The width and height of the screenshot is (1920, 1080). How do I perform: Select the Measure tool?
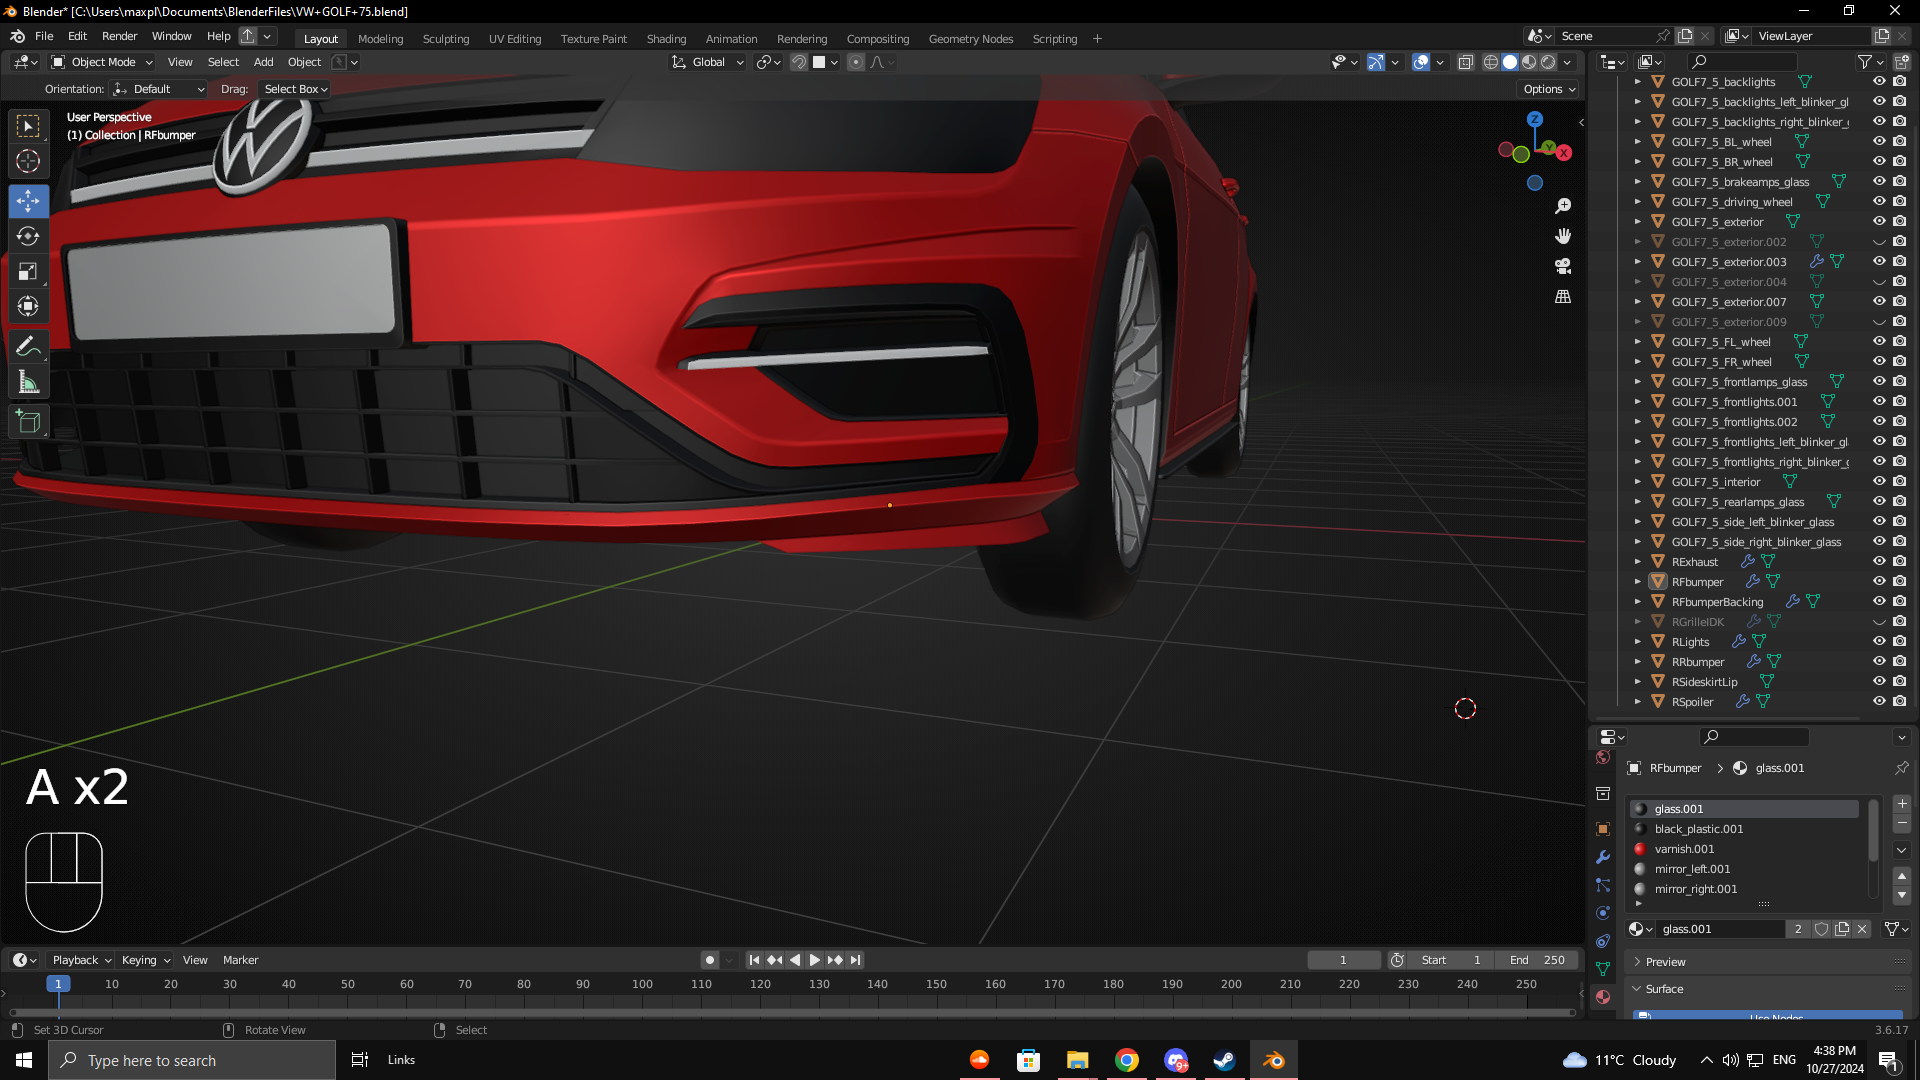click(x=28, y=383)
